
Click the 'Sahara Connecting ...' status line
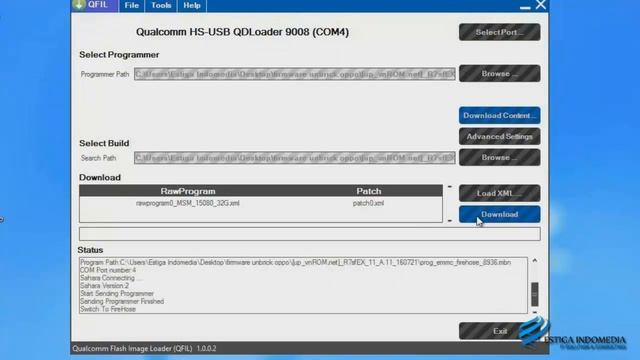(111, 278)
